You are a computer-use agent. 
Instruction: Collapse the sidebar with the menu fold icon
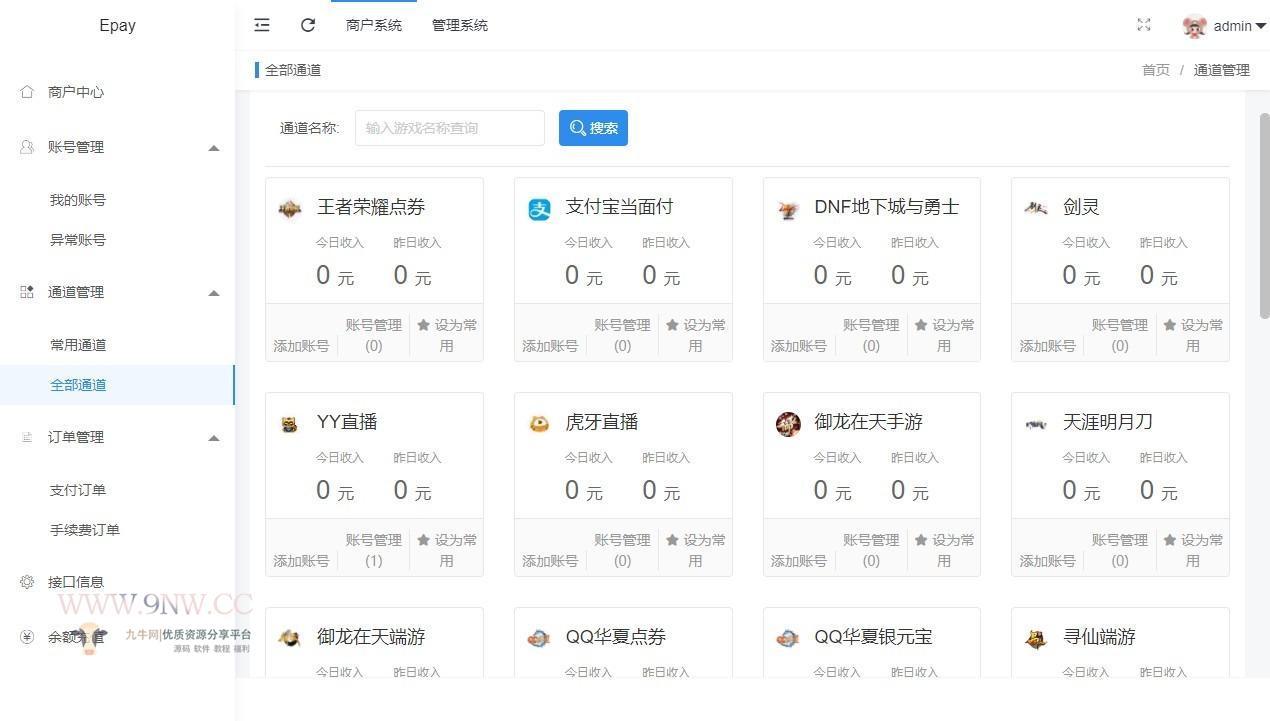262,25
